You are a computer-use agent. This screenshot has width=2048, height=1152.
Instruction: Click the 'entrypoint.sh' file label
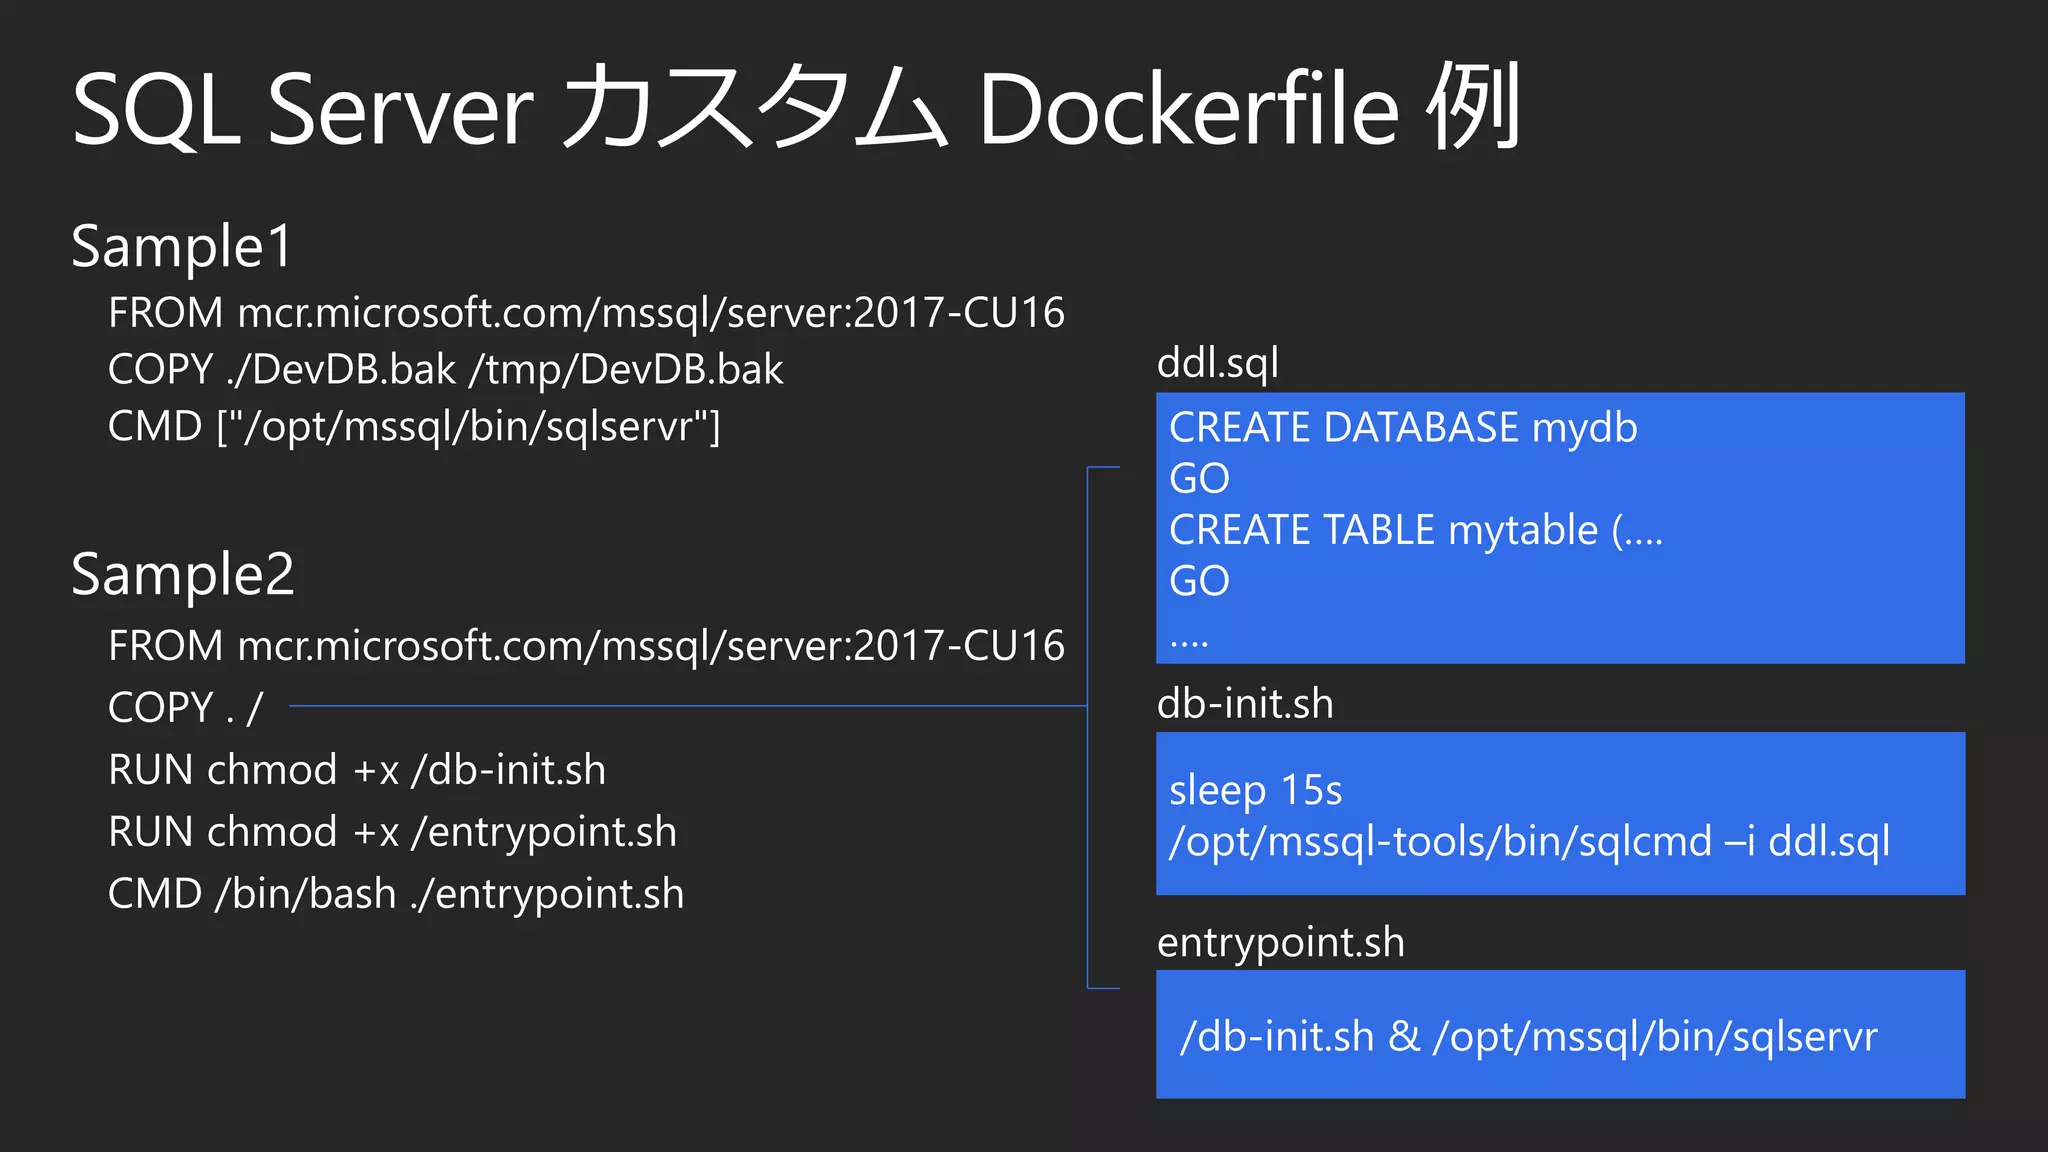pos(1281,943)
